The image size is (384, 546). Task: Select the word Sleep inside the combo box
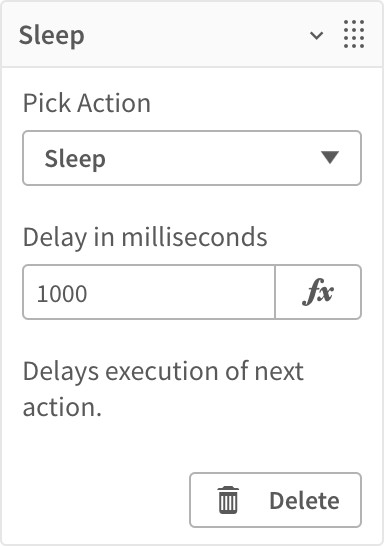pyautogui.click(x=75, y=159)
